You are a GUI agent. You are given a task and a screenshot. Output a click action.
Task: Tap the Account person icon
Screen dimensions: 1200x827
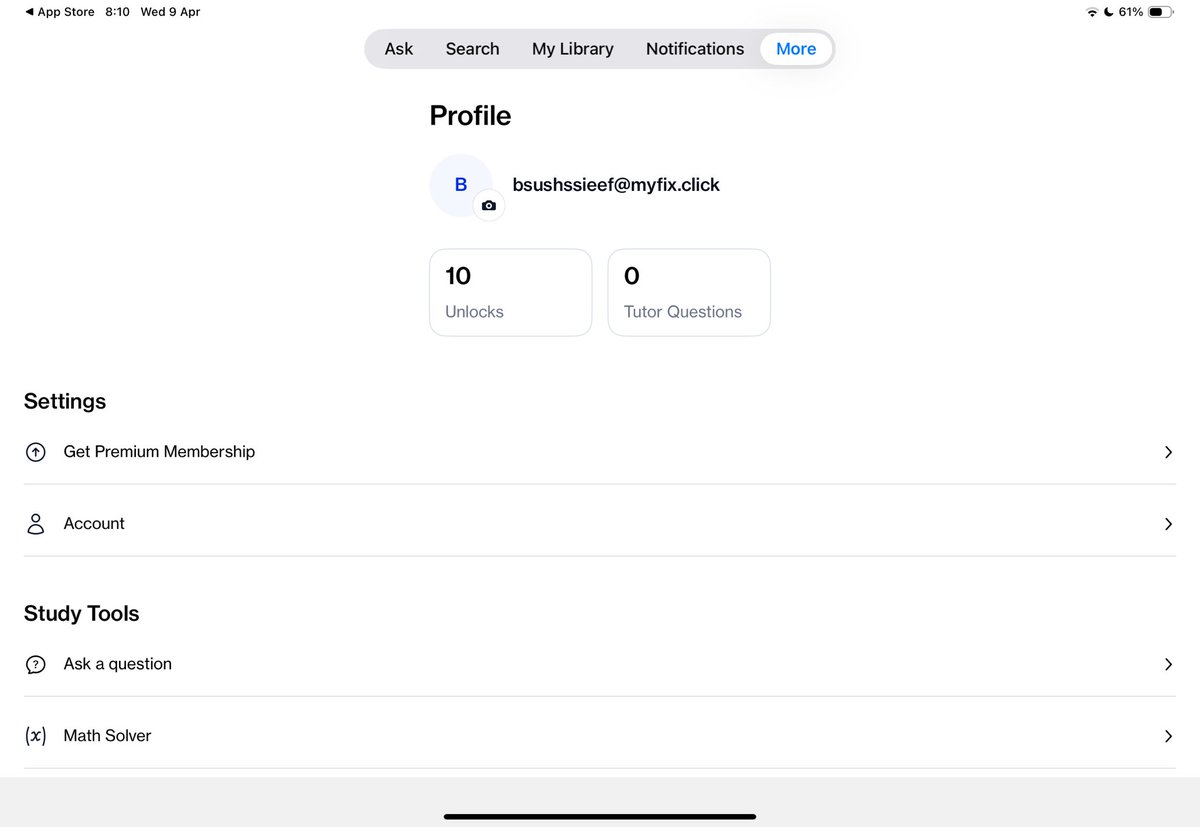(x=36, y=524)
